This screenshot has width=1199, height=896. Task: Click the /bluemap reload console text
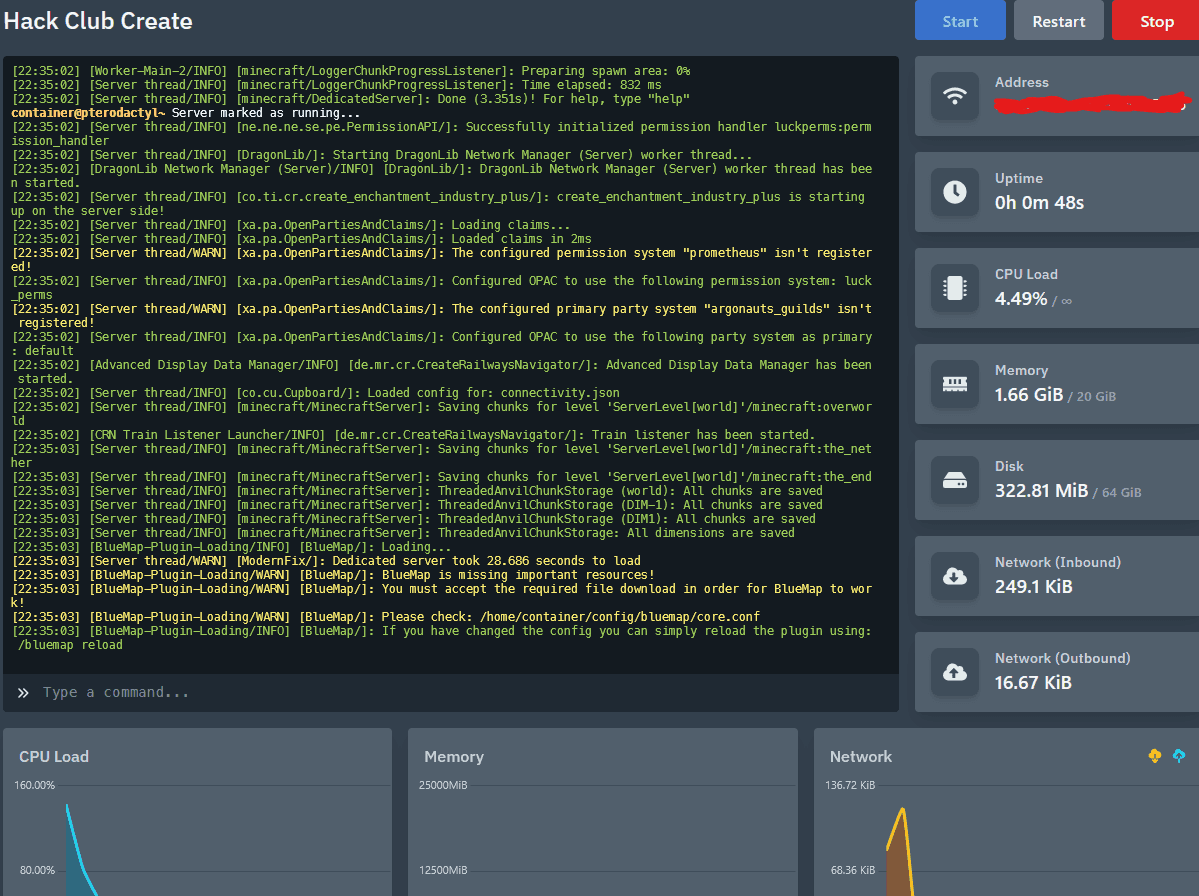pyautogui.click(x=70, y=645)
